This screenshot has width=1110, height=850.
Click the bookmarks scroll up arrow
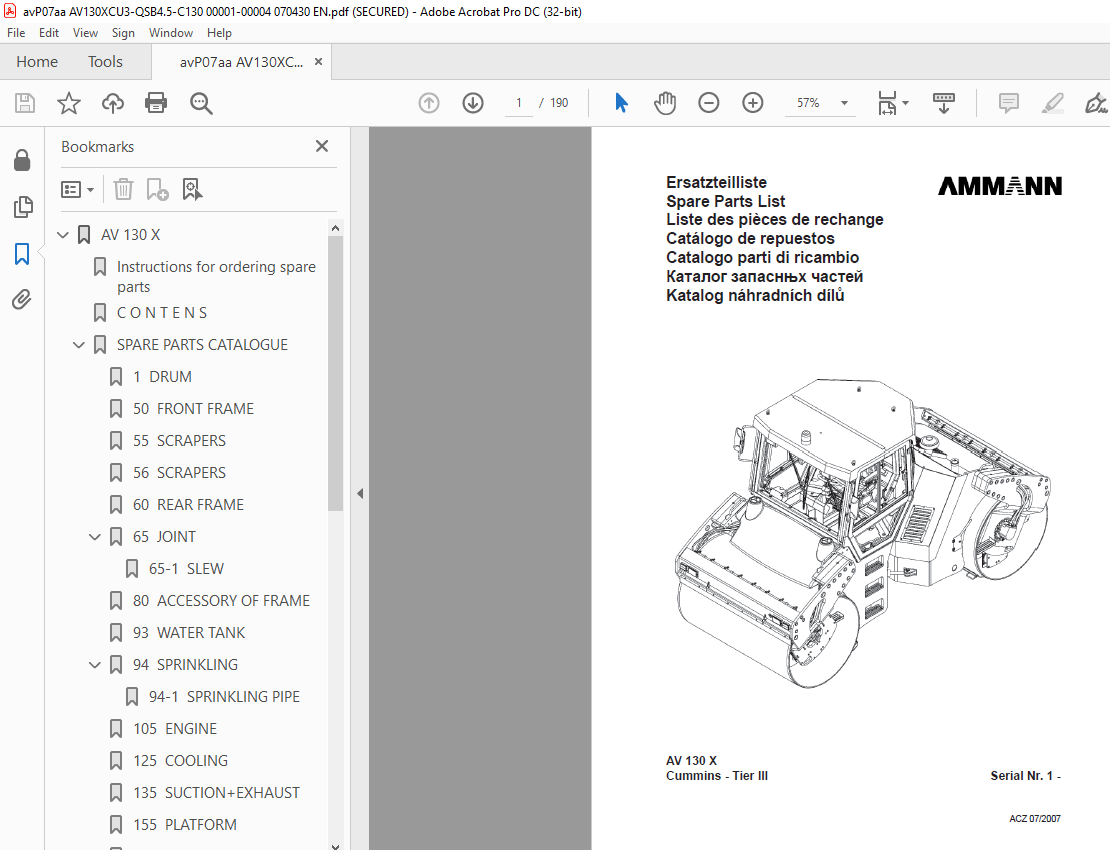point(336,228)
